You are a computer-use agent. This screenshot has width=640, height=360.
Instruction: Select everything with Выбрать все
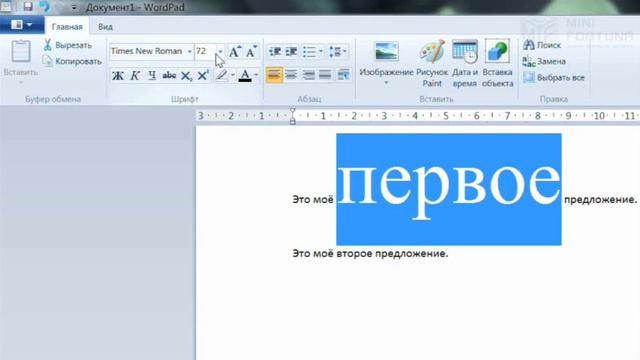554,77
